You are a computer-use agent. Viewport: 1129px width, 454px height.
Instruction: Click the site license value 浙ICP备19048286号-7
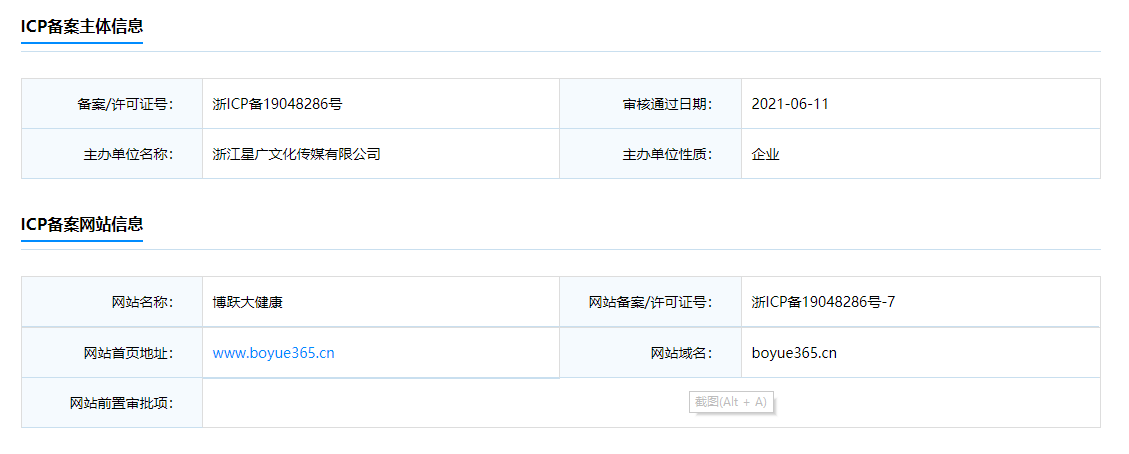[823, 302]
